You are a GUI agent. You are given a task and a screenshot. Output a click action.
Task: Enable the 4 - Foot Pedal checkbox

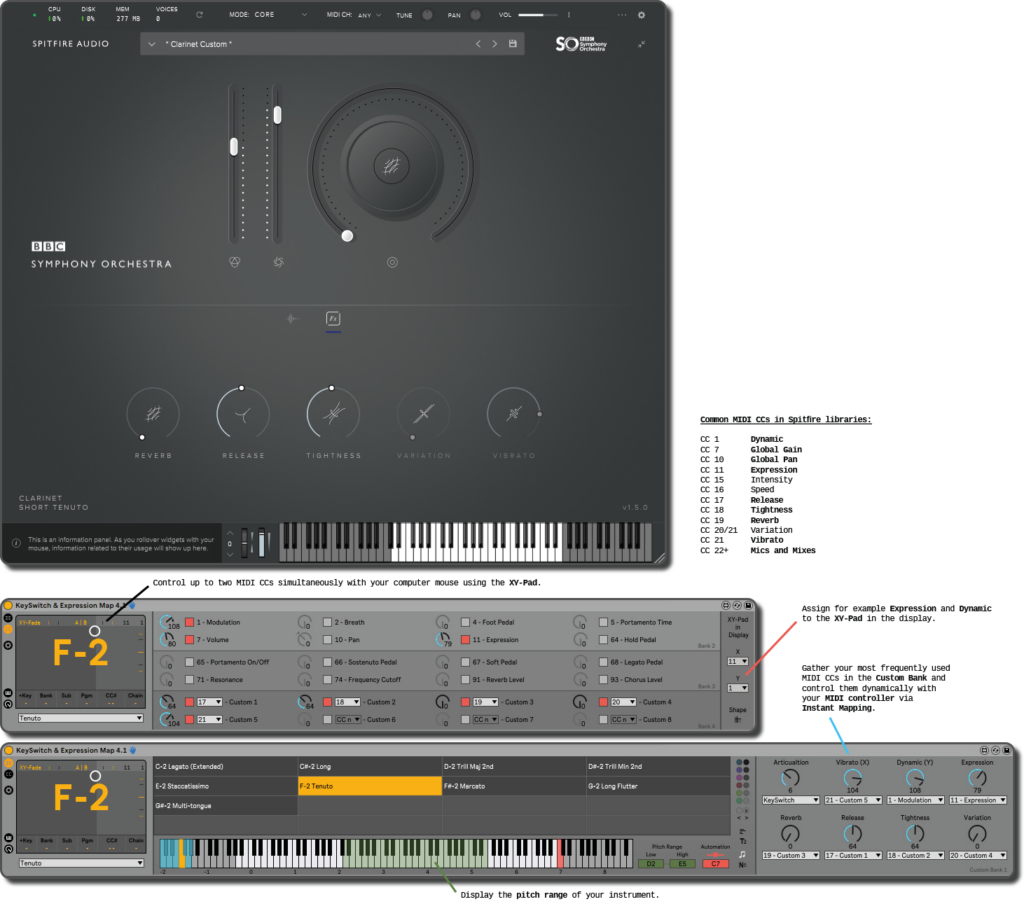[x=465, y=622]
